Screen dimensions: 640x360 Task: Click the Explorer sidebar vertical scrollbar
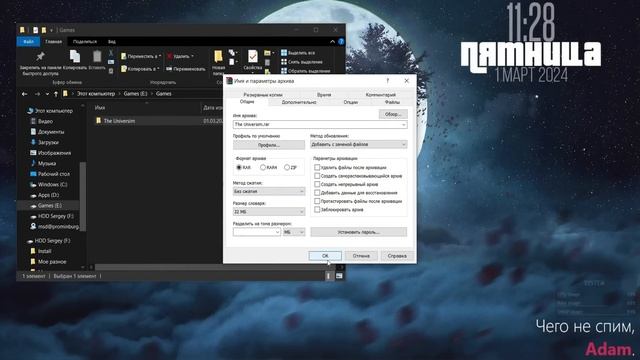[x=83, y=196]
